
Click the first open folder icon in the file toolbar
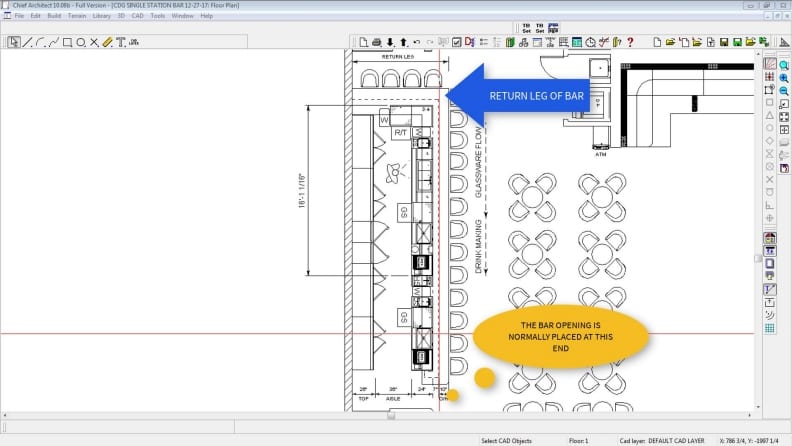tap(670, 42)
